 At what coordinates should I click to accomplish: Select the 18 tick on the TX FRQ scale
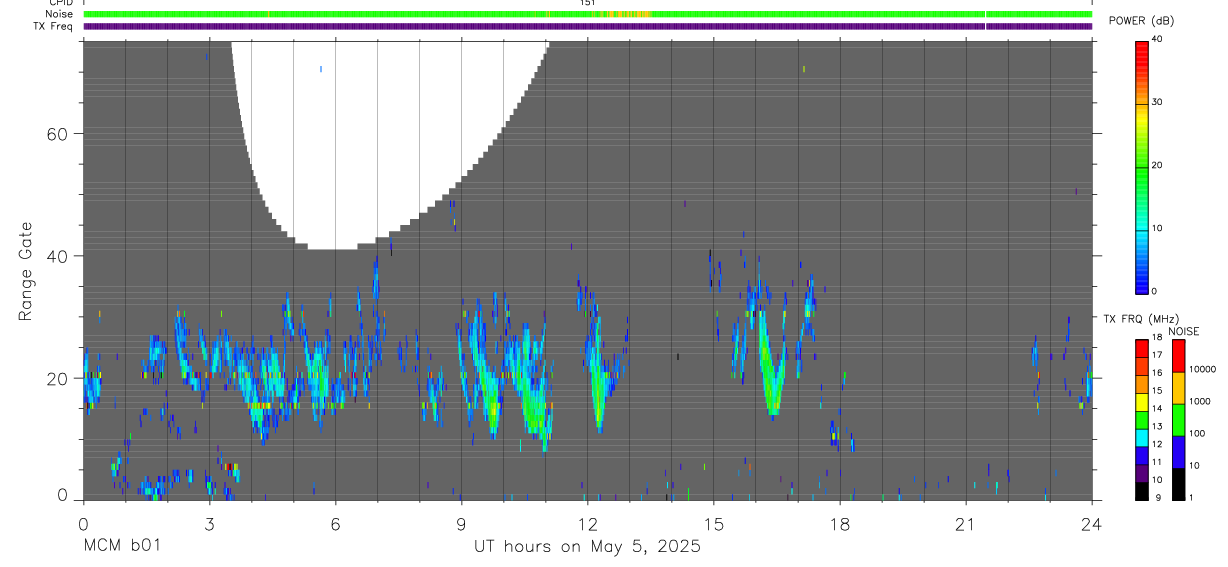[x=1157, y=339]
